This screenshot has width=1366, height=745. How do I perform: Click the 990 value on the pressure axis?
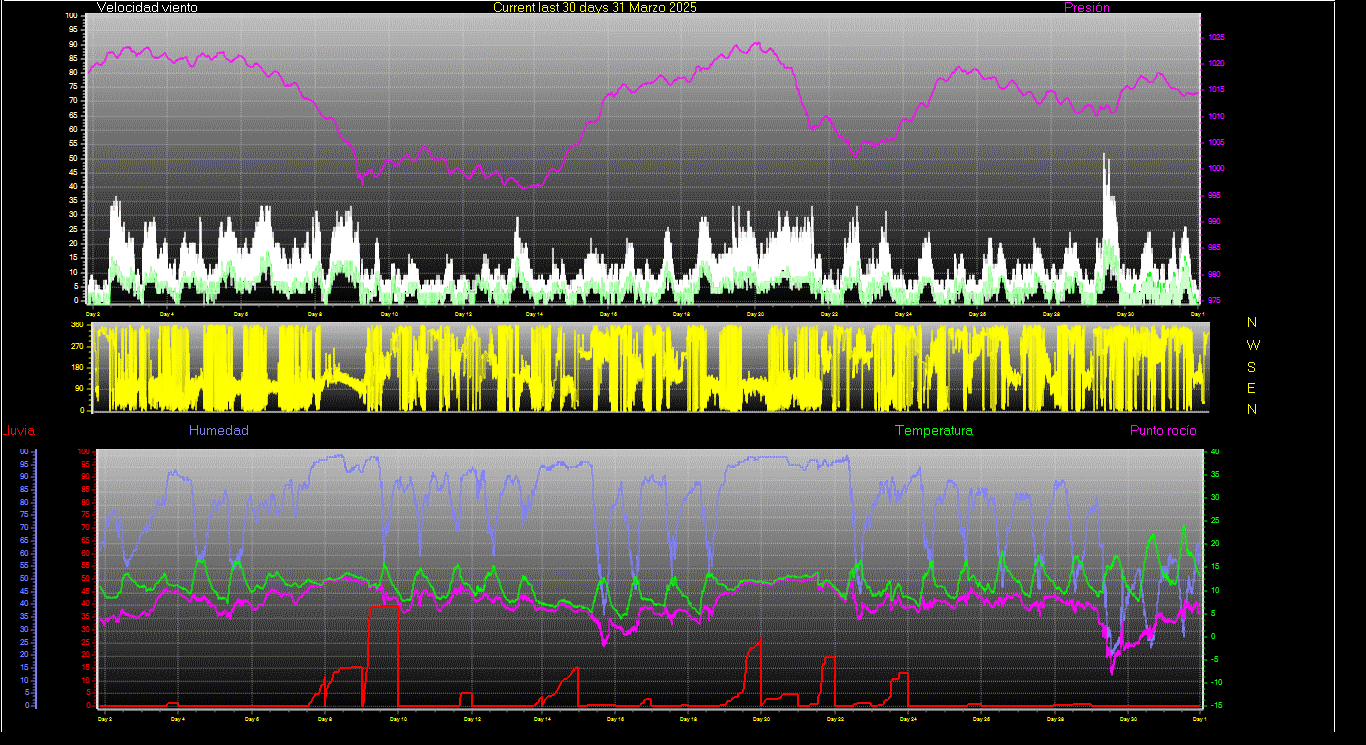1214,221
